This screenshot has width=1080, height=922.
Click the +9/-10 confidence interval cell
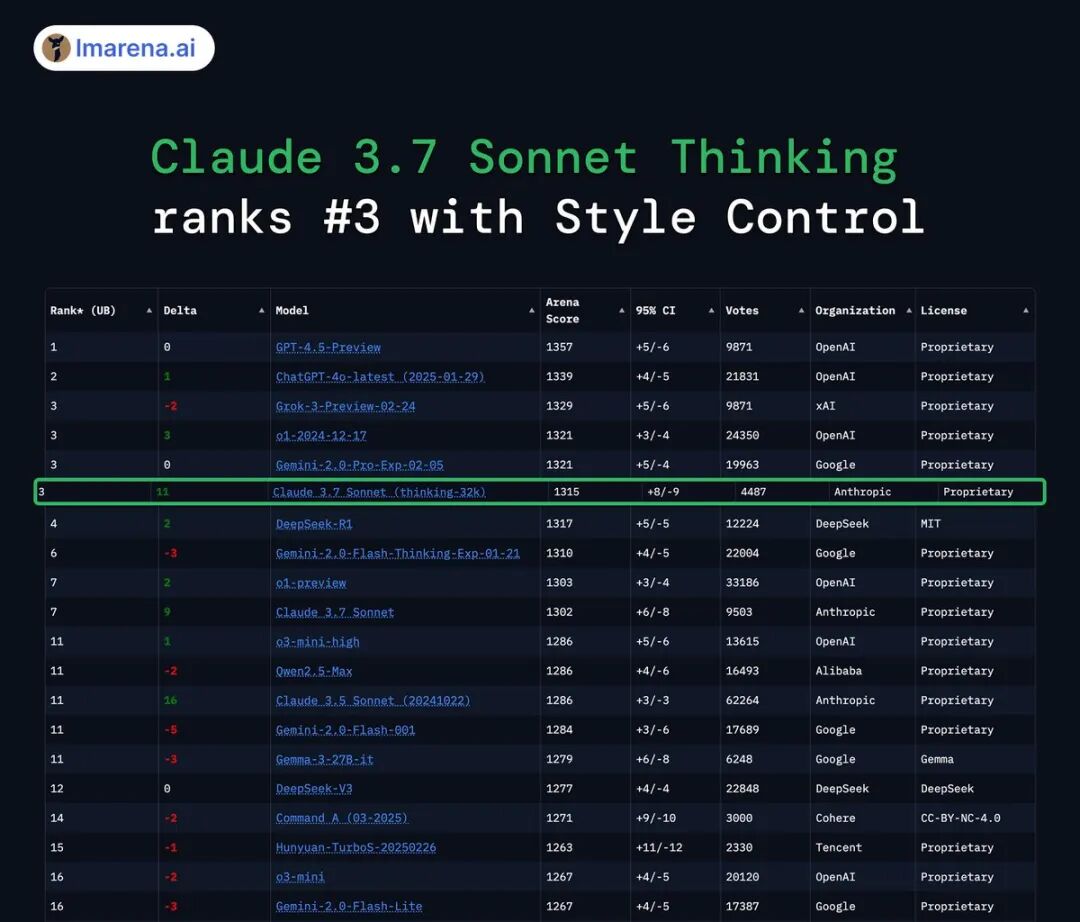point(655,818)
